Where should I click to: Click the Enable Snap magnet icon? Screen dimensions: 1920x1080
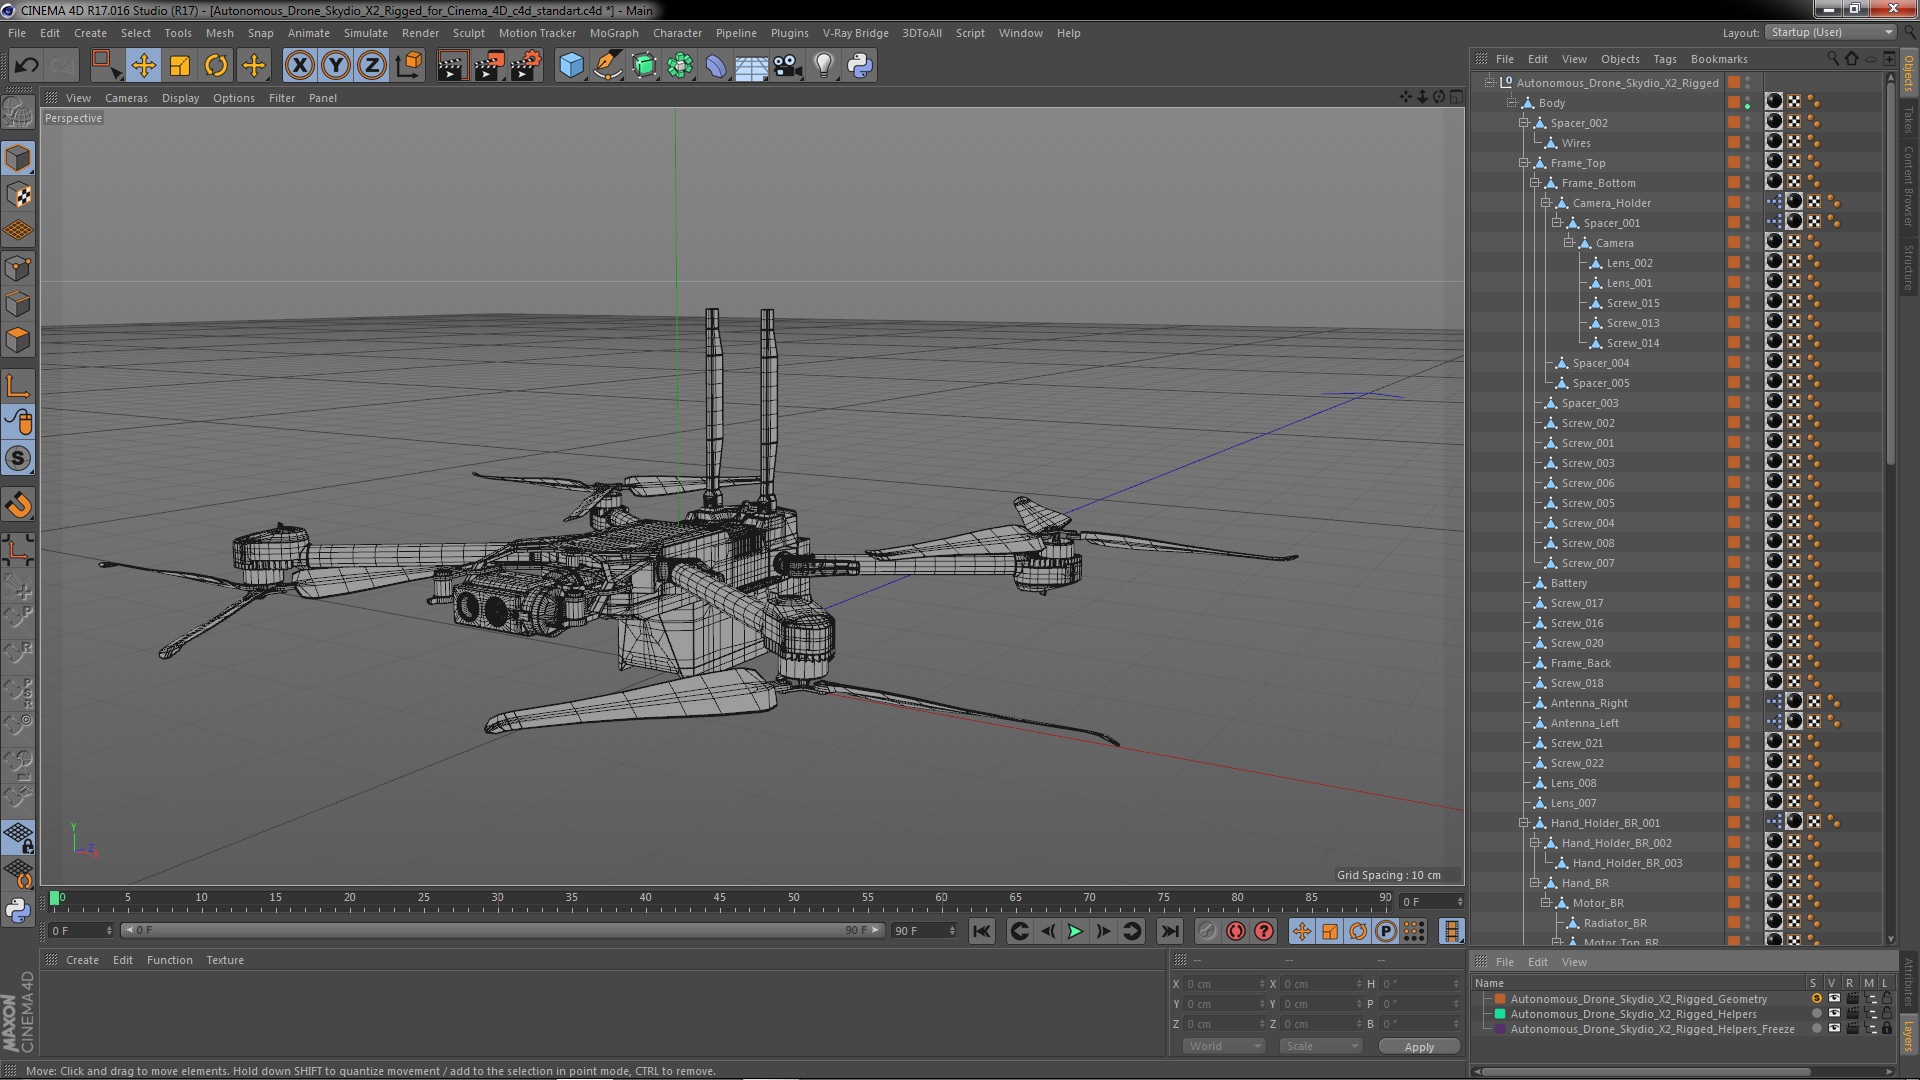(18, 505)
